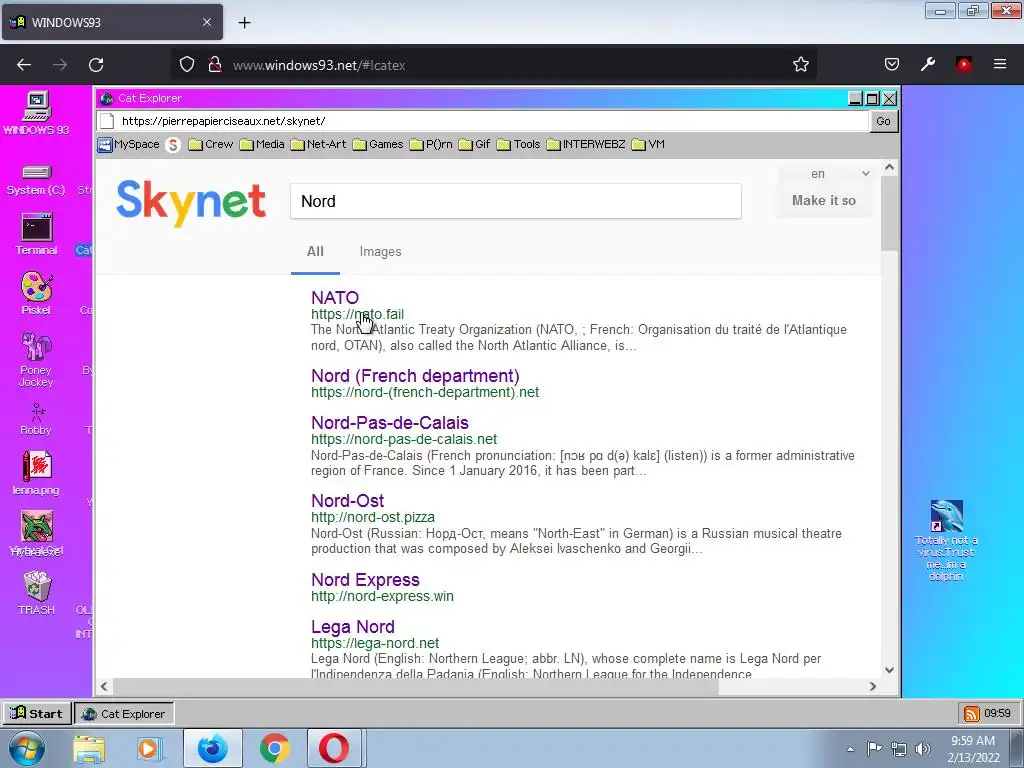The image size is (1024, 768).
Task: Click the insecure lock icon in address bar
Action: click(x=214, y=65)
